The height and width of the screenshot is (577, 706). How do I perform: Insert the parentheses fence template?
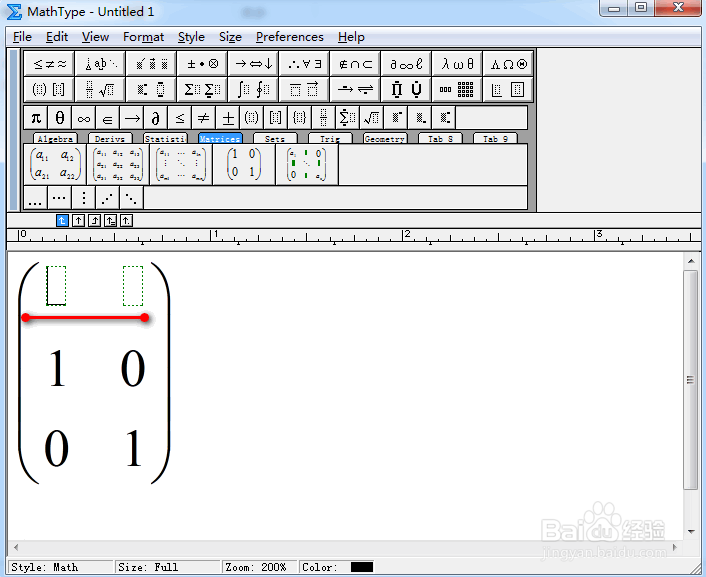[252, 118]
